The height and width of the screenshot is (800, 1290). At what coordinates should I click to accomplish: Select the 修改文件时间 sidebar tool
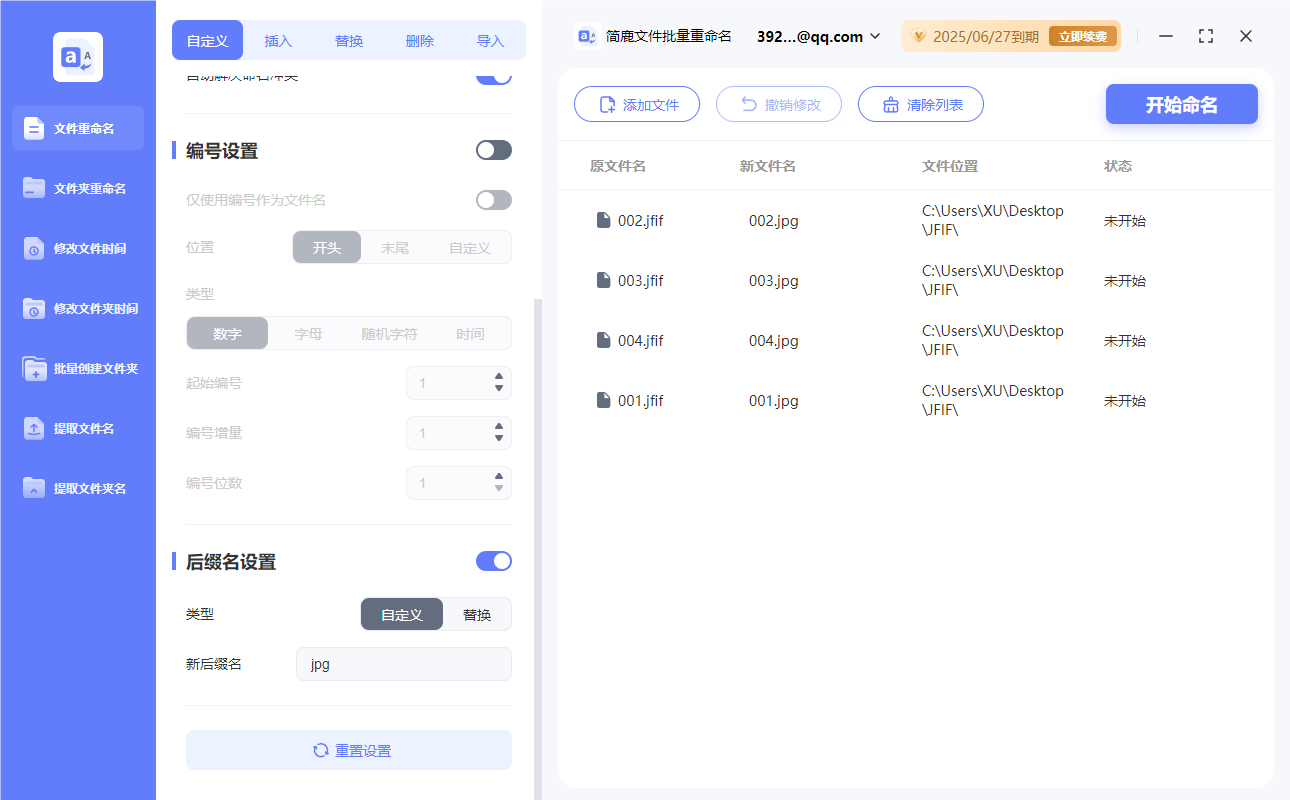77,248
